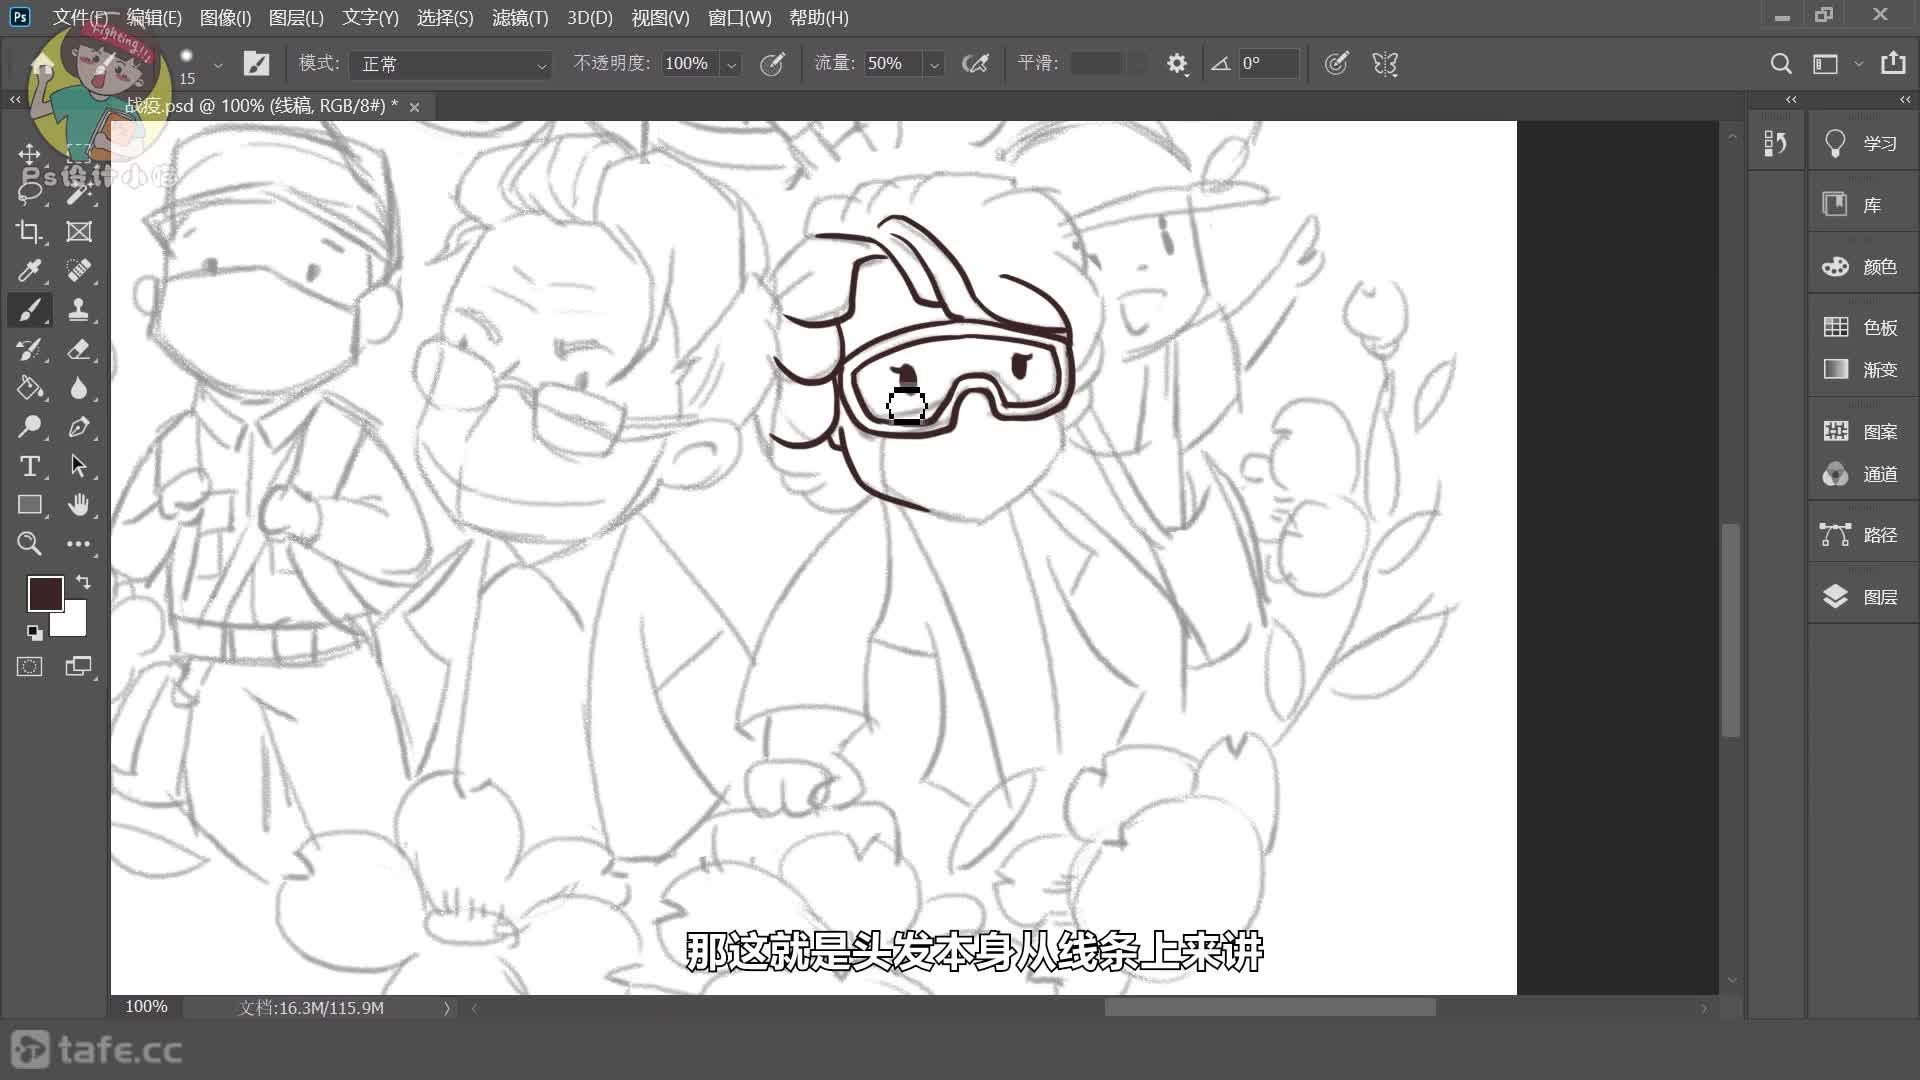The image size is (1920, 1080).
Task: Change screen mode button
Action: (79, 667)
